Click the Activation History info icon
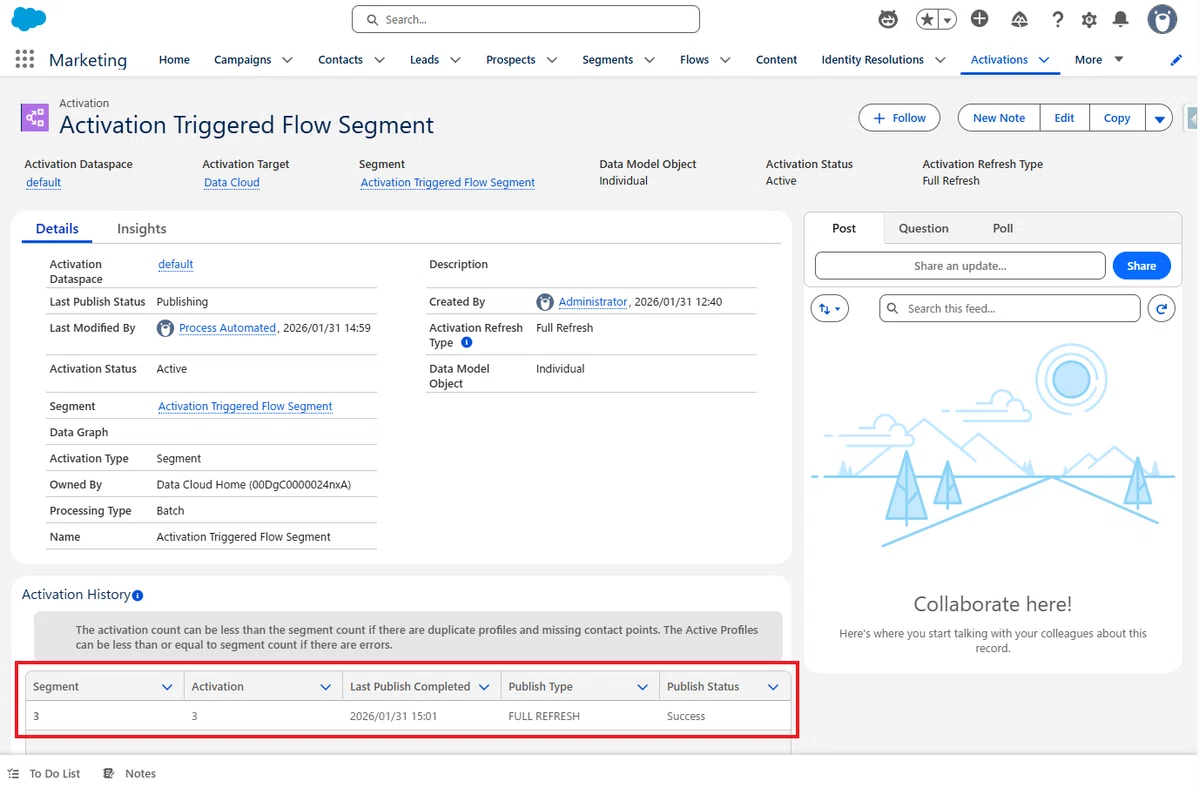Viewport: 1200px width, 788px height. [138, 595]
